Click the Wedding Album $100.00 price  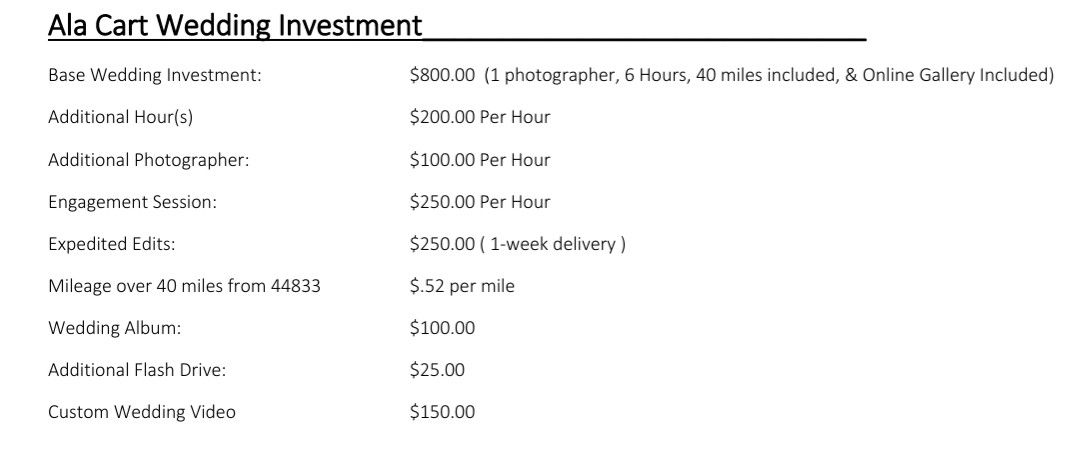442,328
